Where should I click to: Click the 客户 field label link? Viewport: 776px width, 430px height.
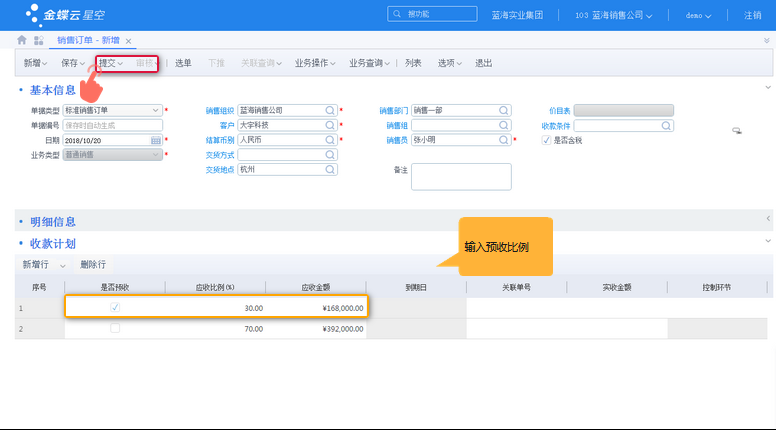tap(227, 126)
